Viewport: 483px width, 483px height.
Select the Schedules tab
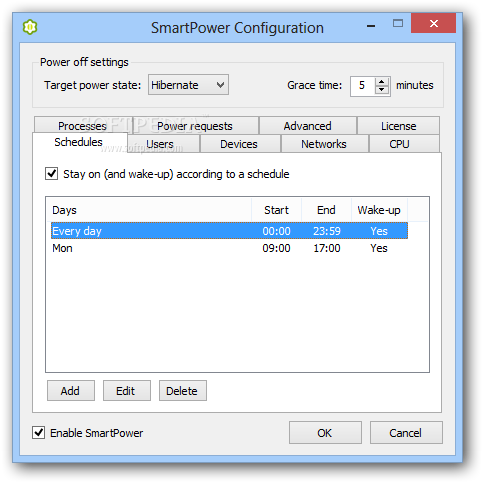pos(79,142)
